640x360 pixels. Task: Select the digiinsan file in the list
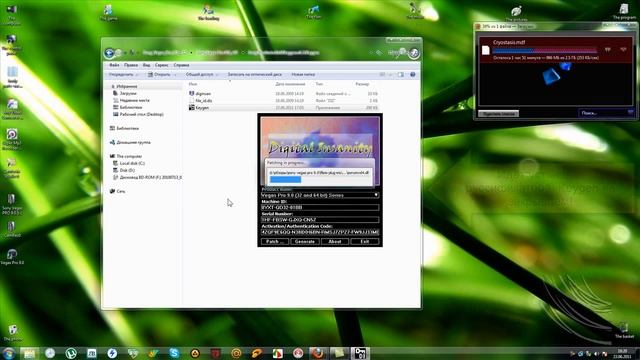(x=283, y=93)
